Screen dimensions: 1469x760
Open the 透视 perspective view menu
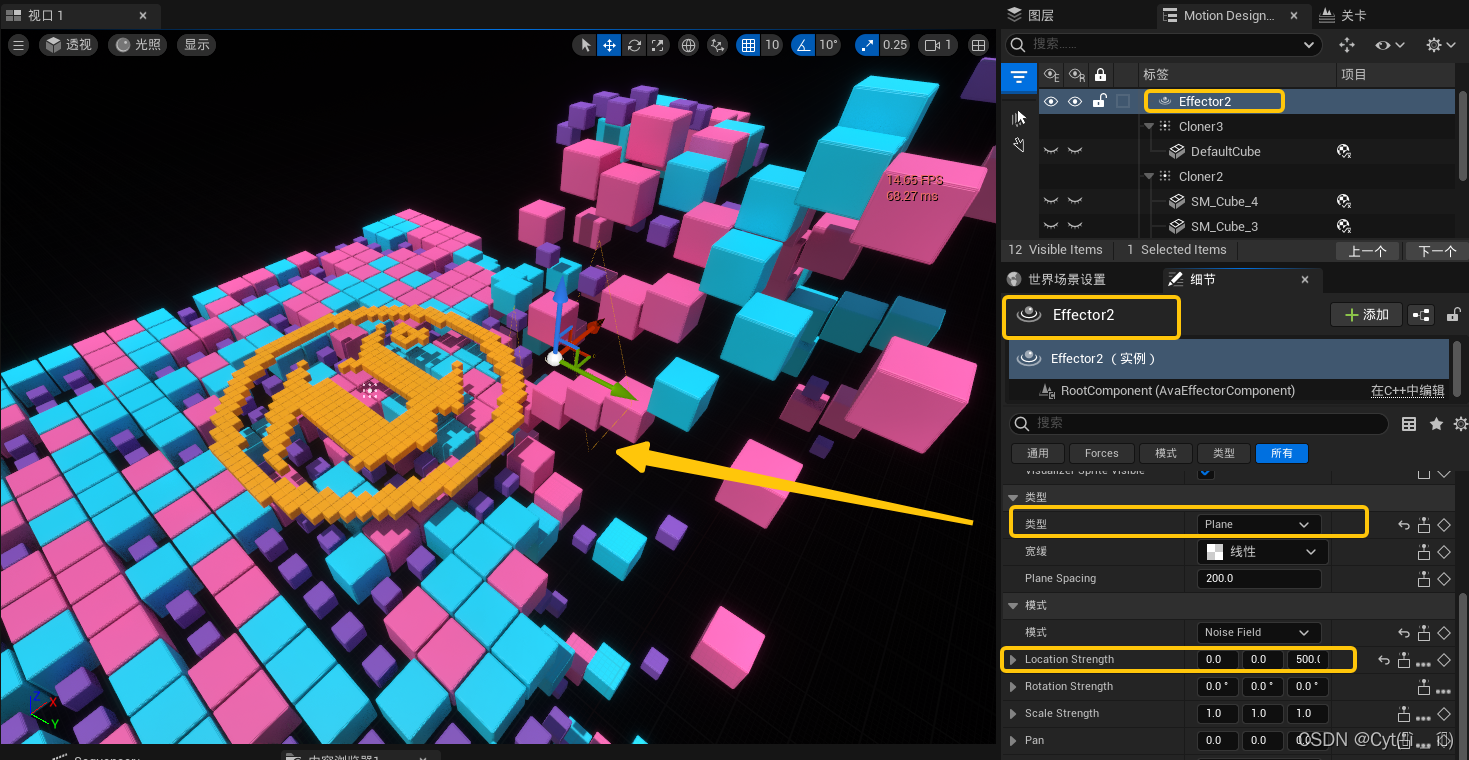[x=68, y=45]
